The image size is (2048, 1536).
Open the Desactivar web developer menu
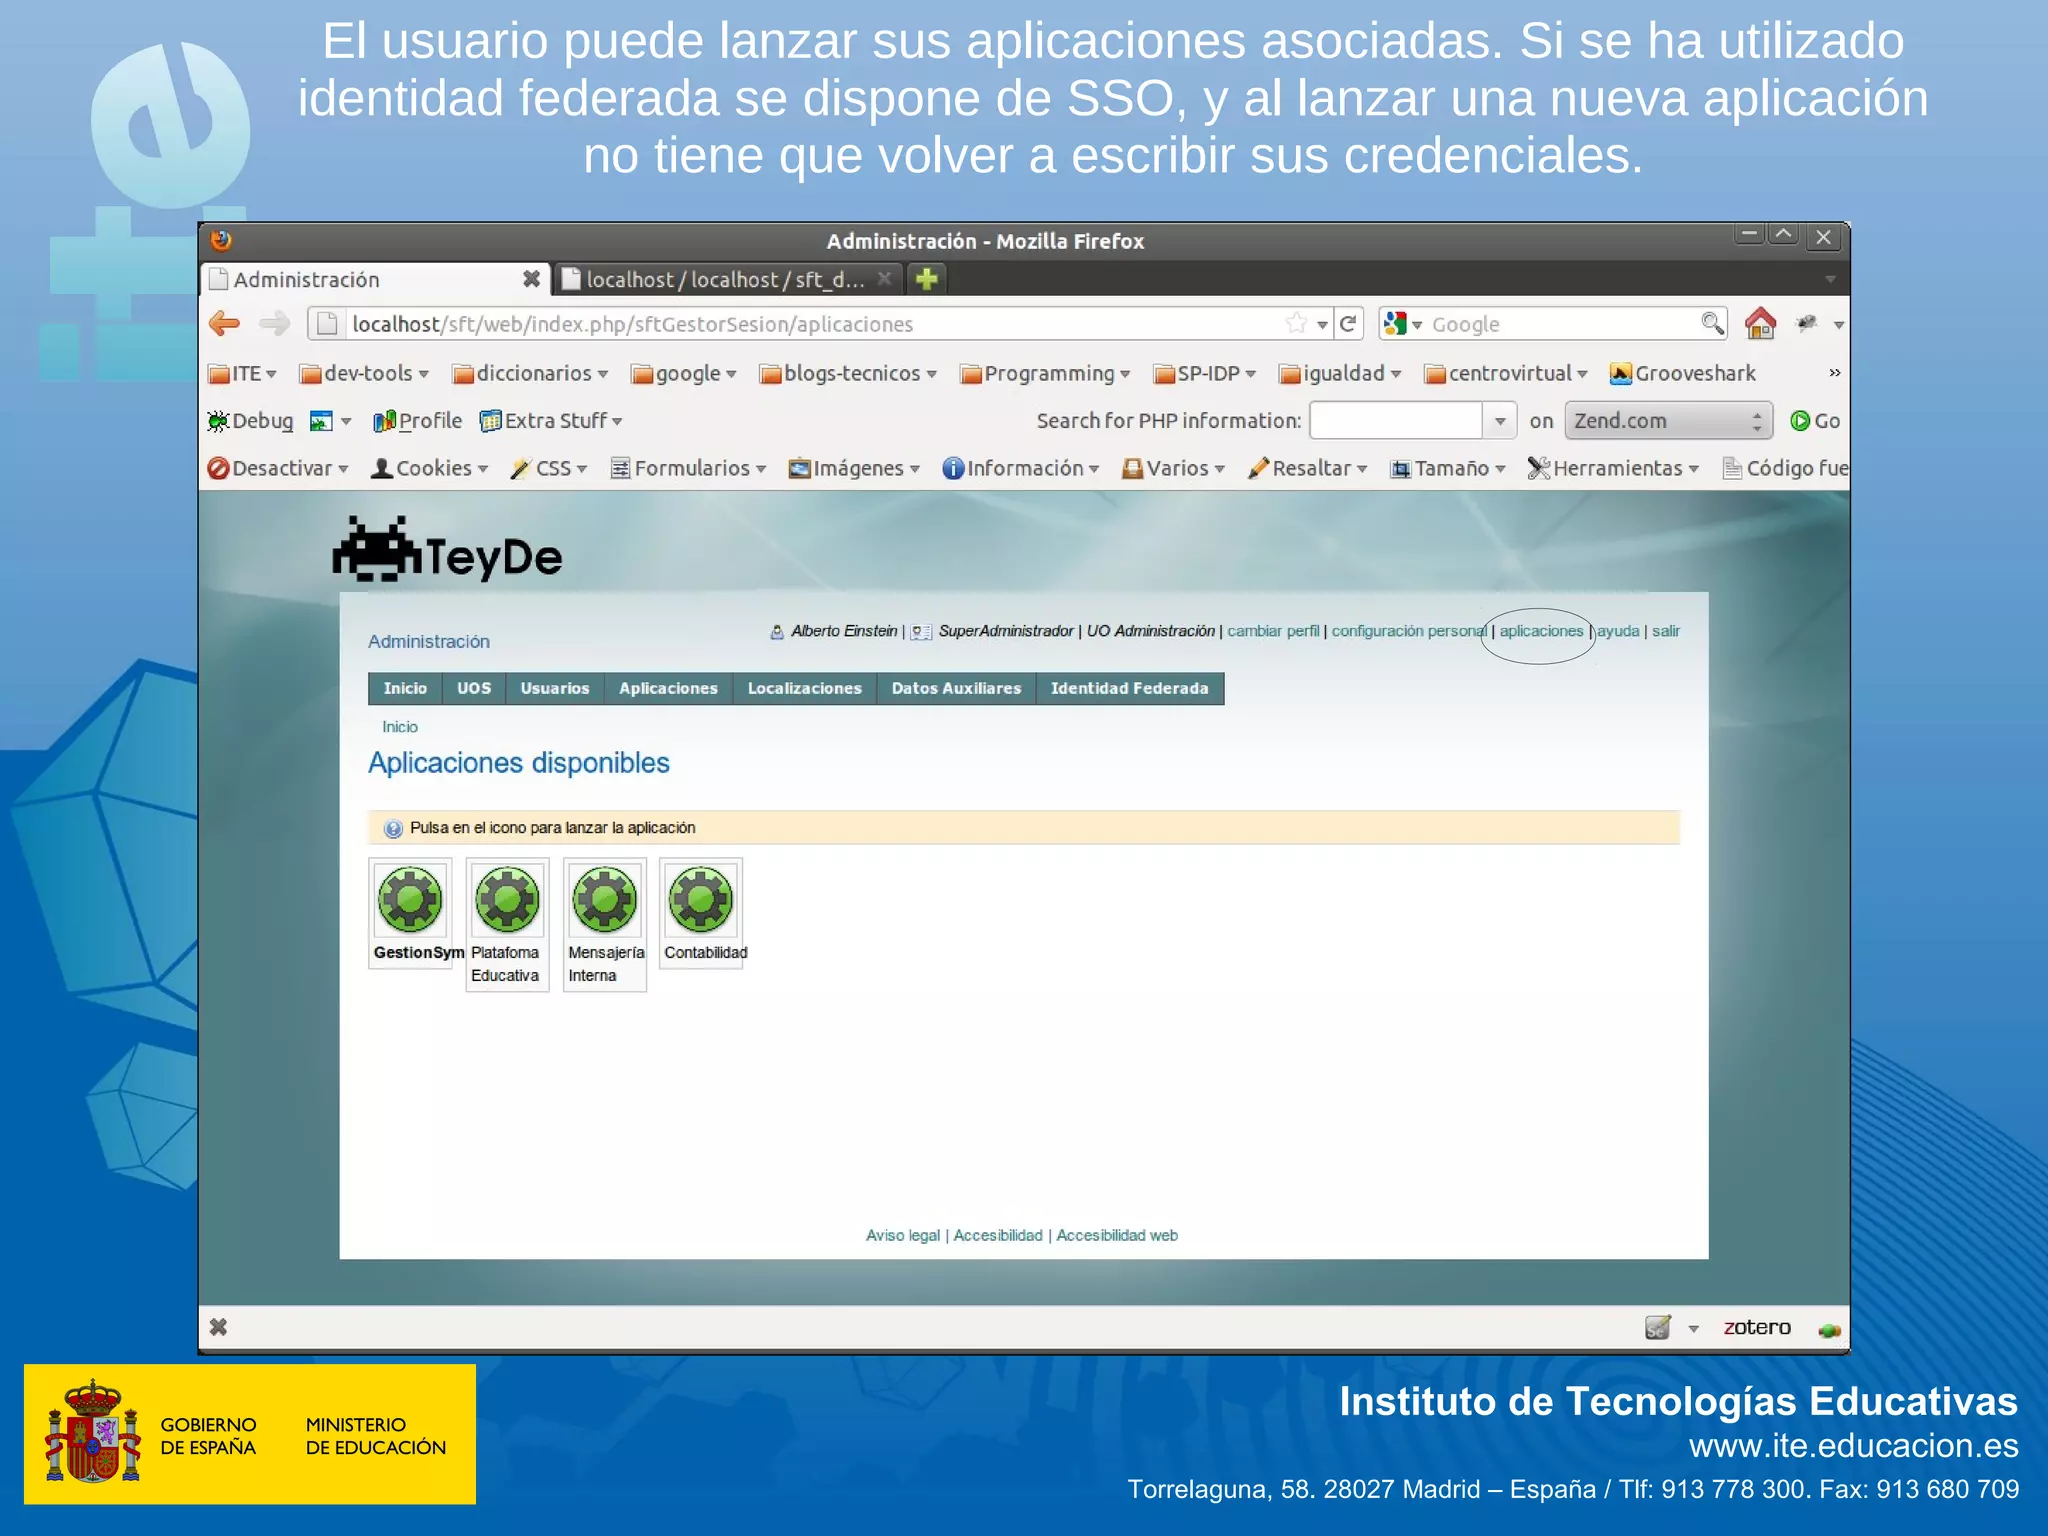tap(278, 468)
